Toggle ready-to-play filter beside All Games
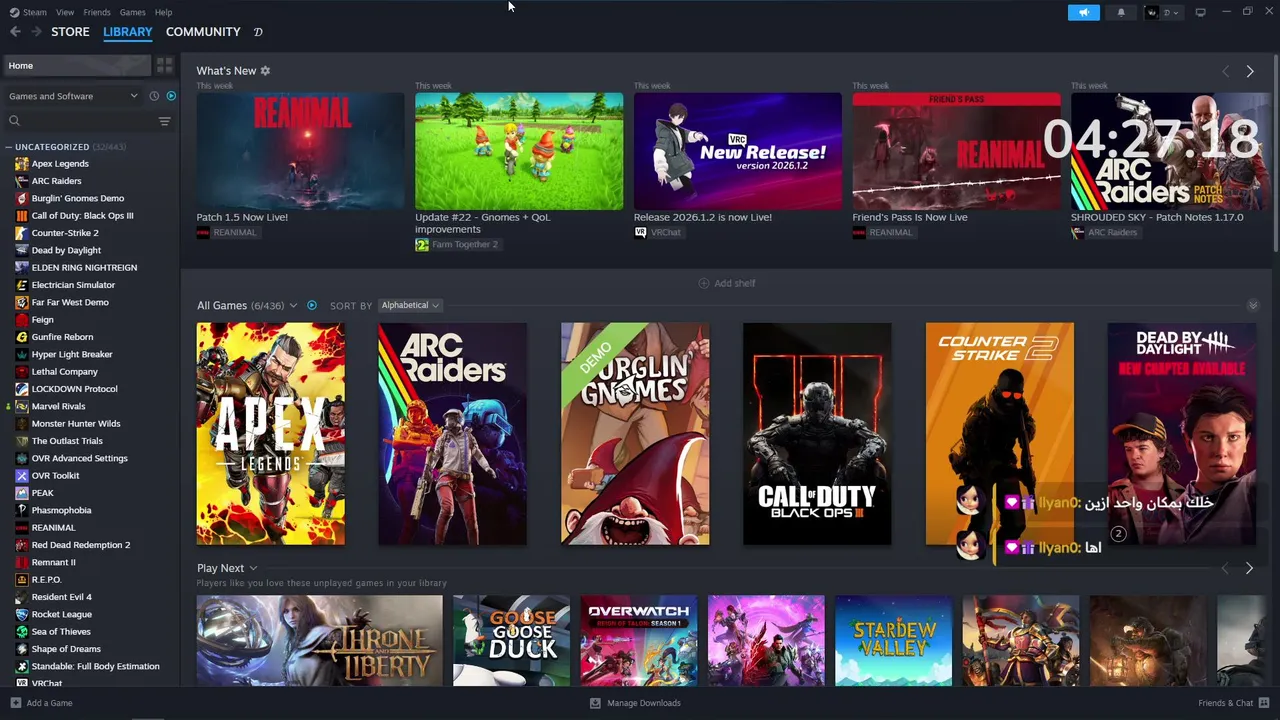 point(312,305)
